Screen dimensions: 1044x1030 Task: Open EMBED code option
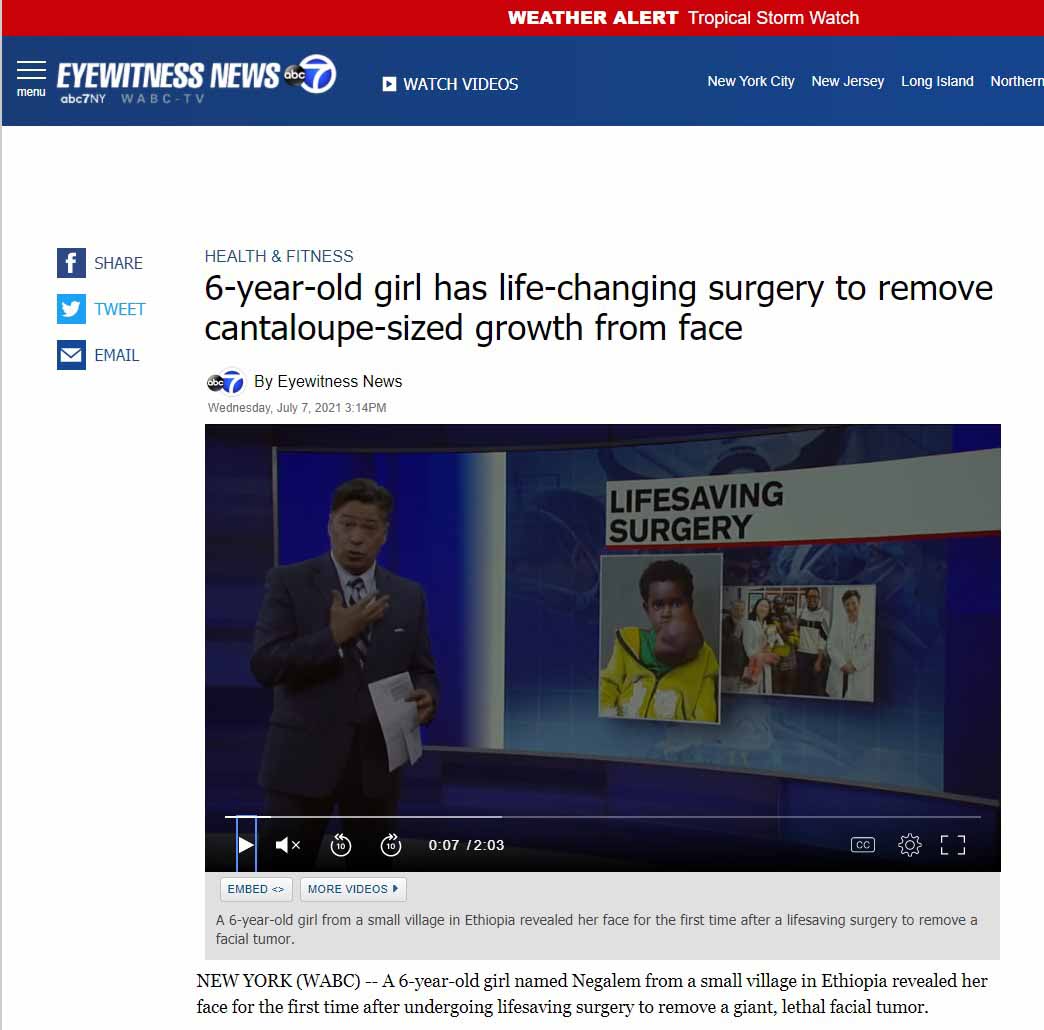(256, 889)
